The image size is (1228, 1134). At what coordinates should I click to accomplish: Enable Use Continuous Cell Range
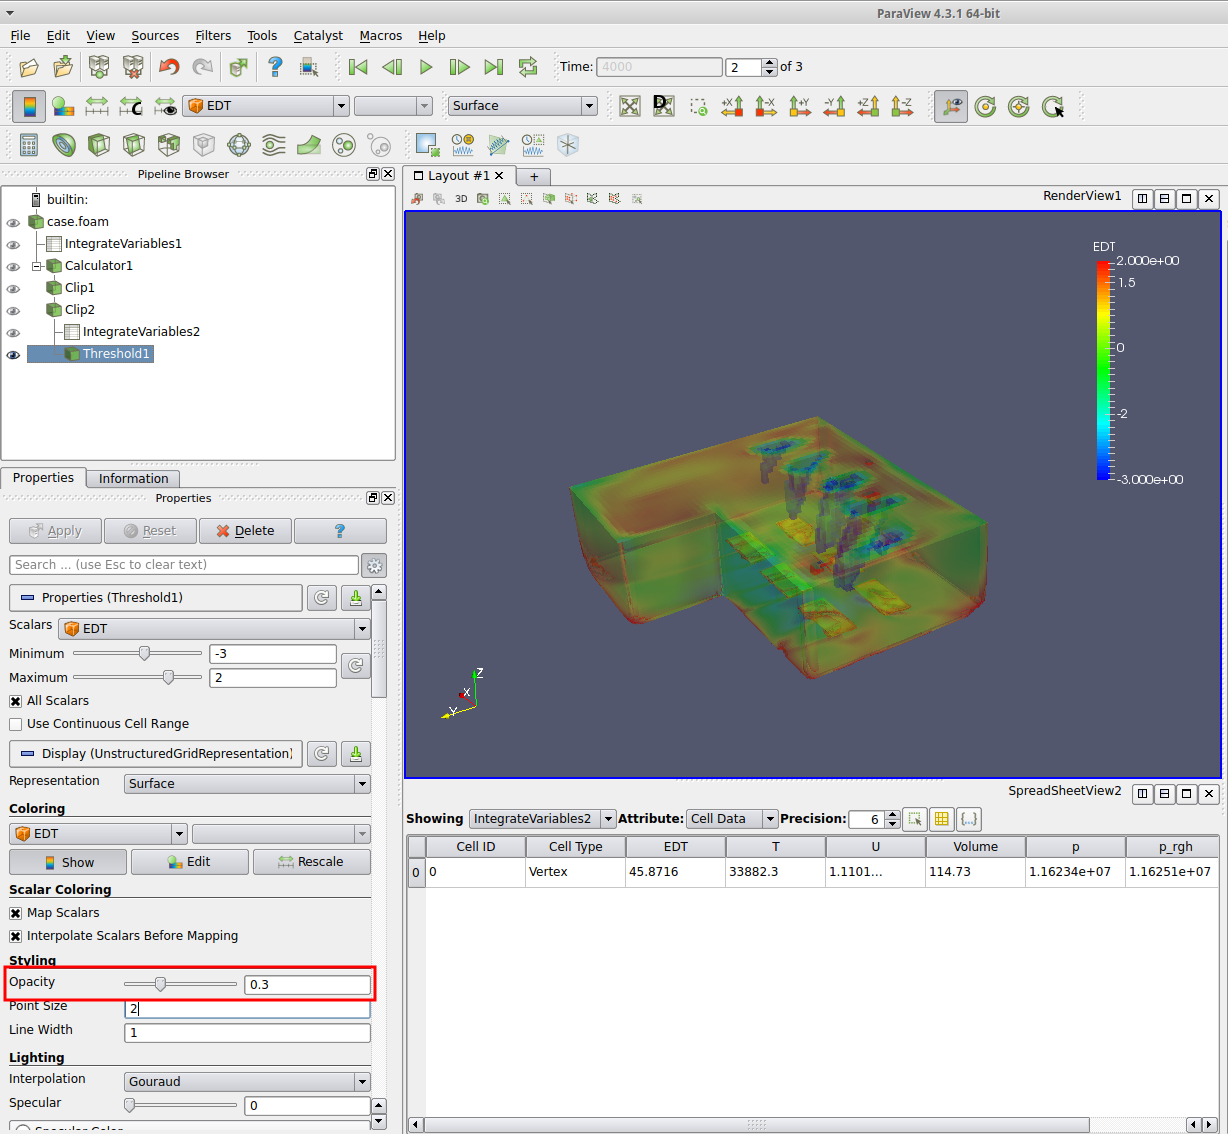(x=16, y=724)
